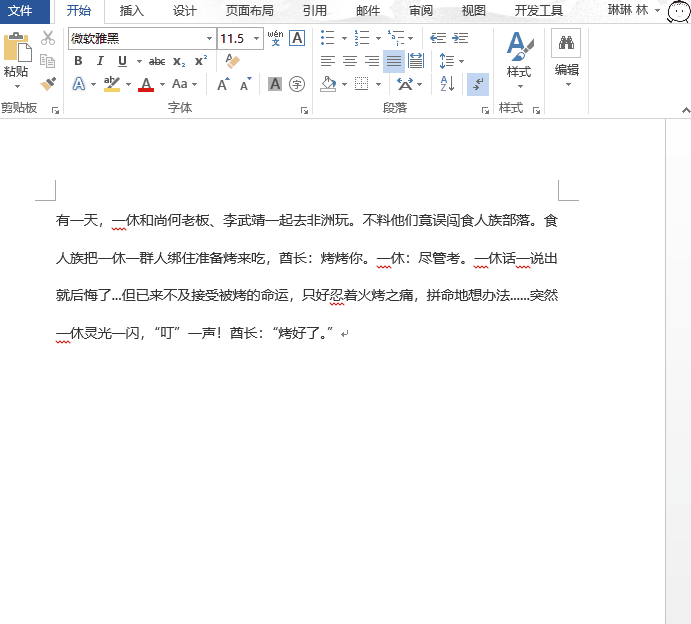Switch to the Review tab

[x=421, y=11]
